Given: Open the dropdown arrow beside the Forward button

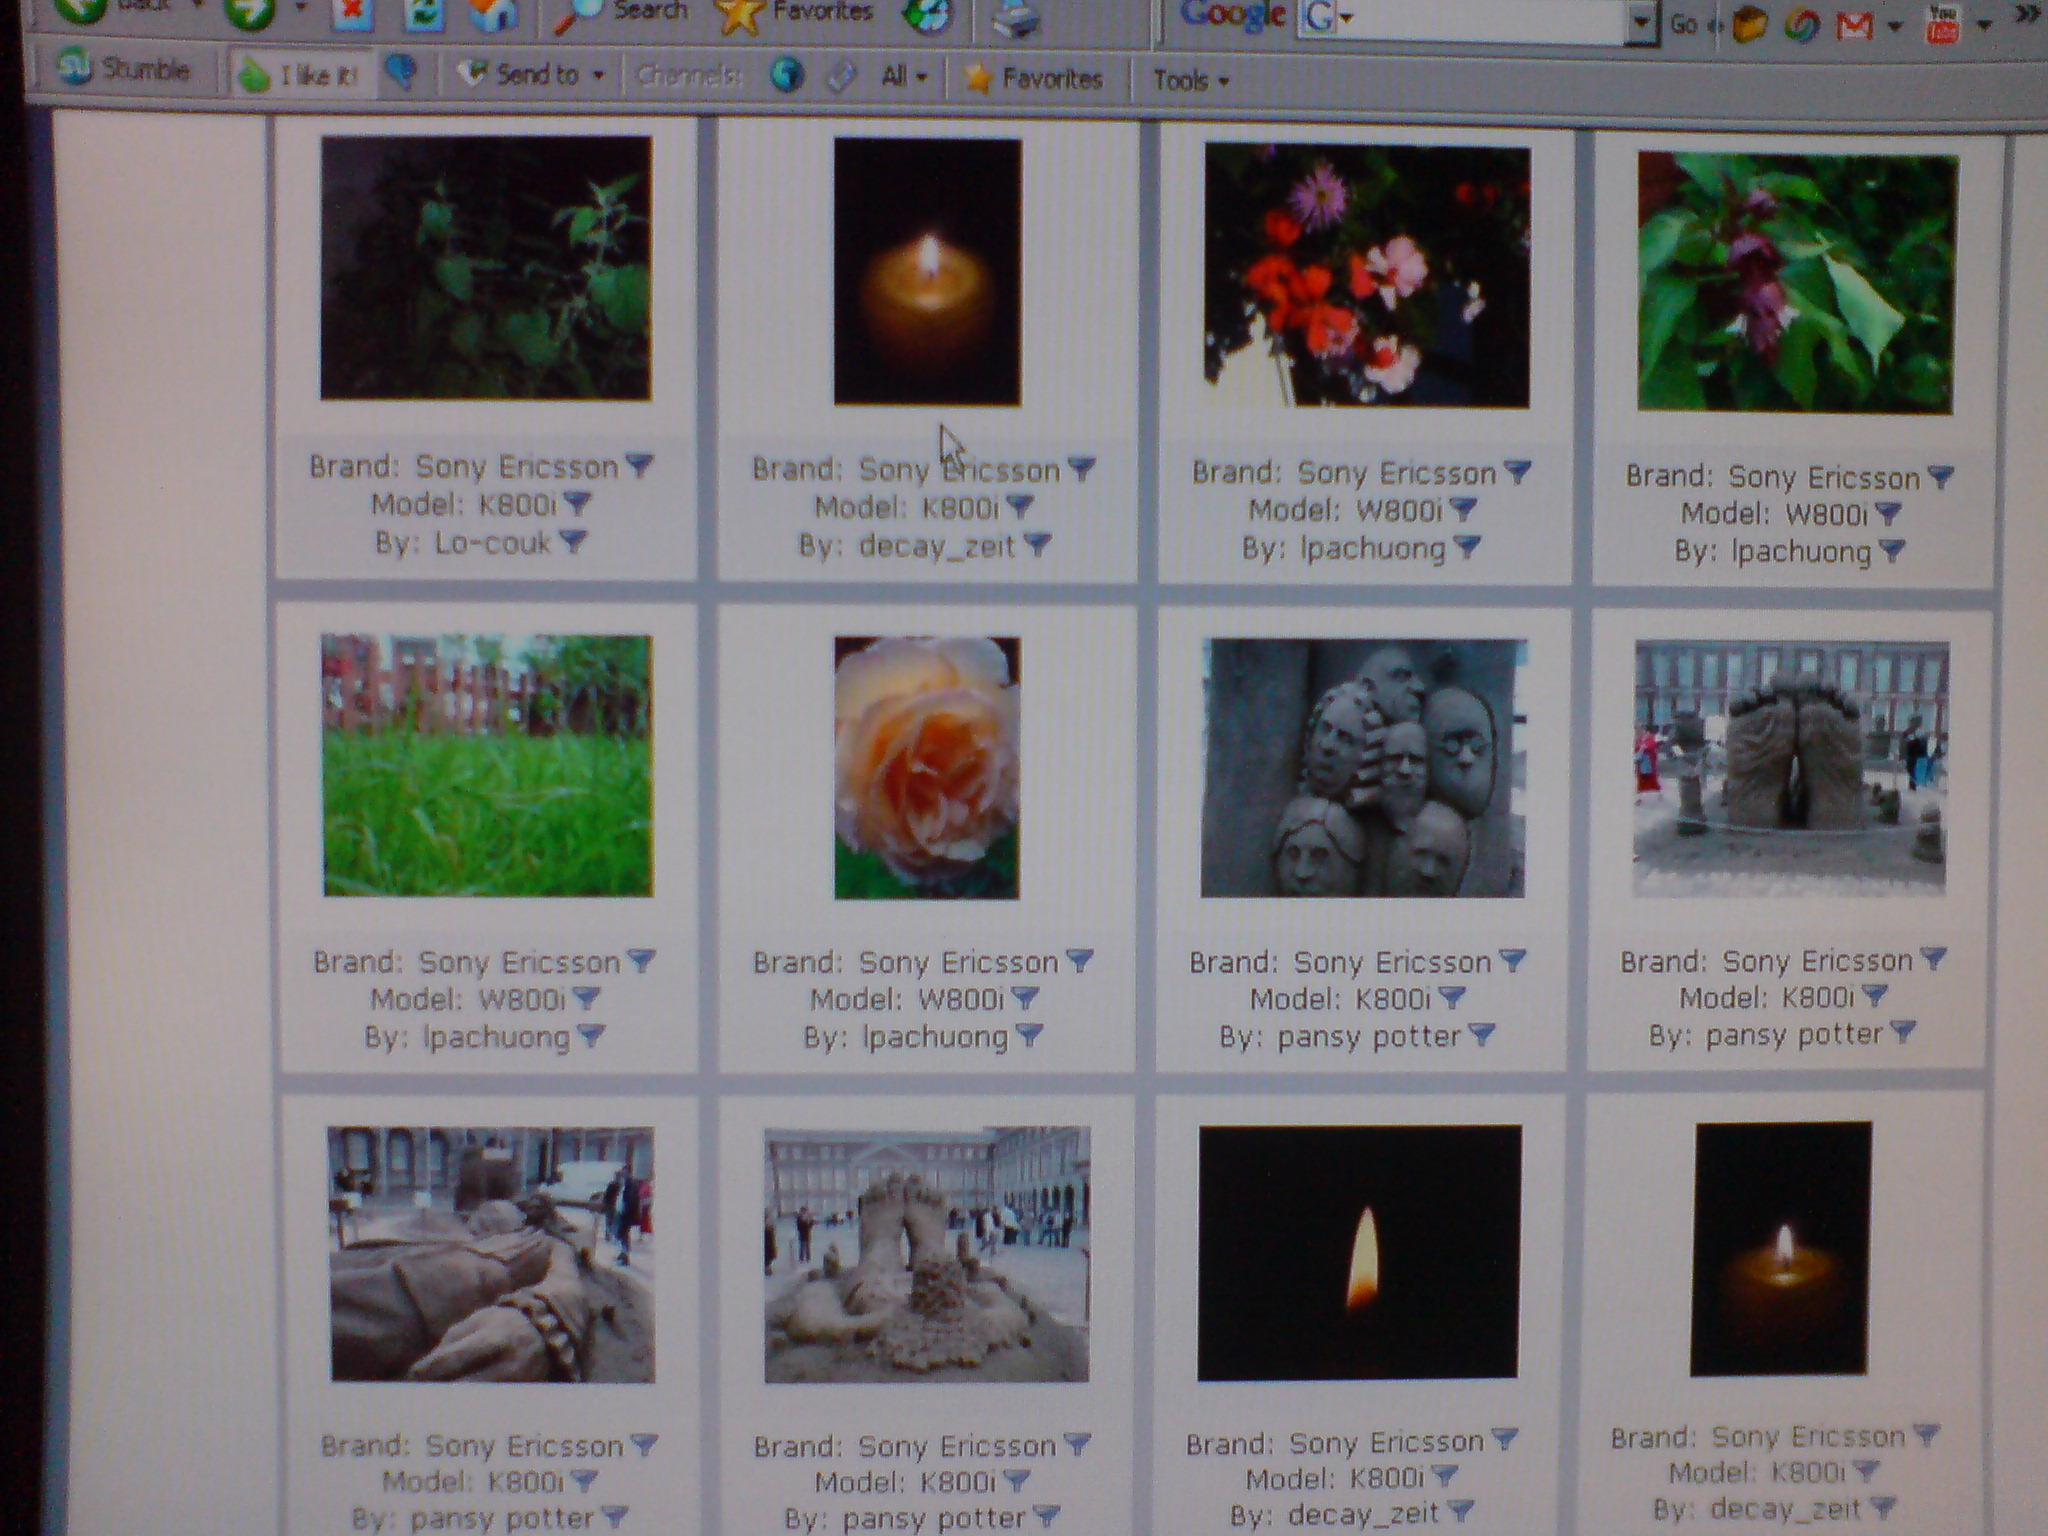Looking at the screenshot, I should click(301, 8).
